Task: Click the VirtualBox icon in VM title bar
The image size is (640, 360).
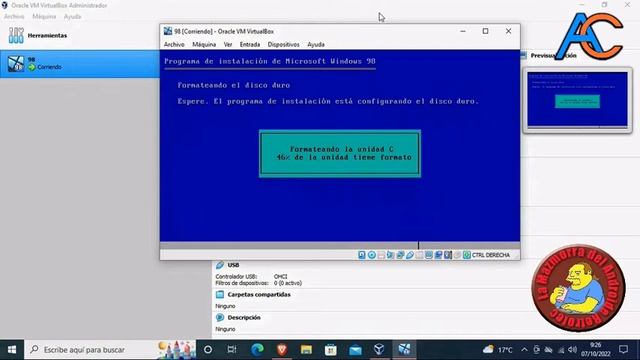Action: point(168,31)
